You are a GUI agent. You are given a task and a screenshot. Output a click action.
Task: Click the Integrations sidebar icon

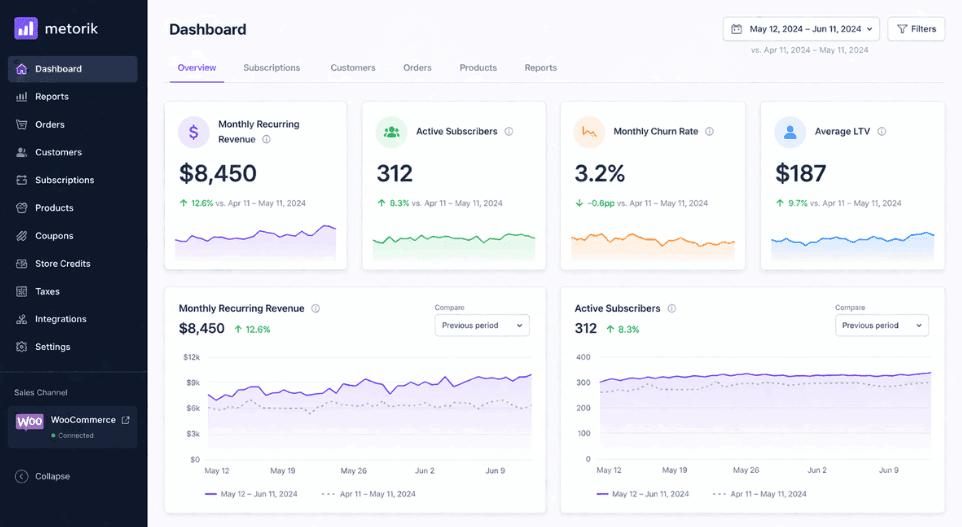(x=21, y=319)
